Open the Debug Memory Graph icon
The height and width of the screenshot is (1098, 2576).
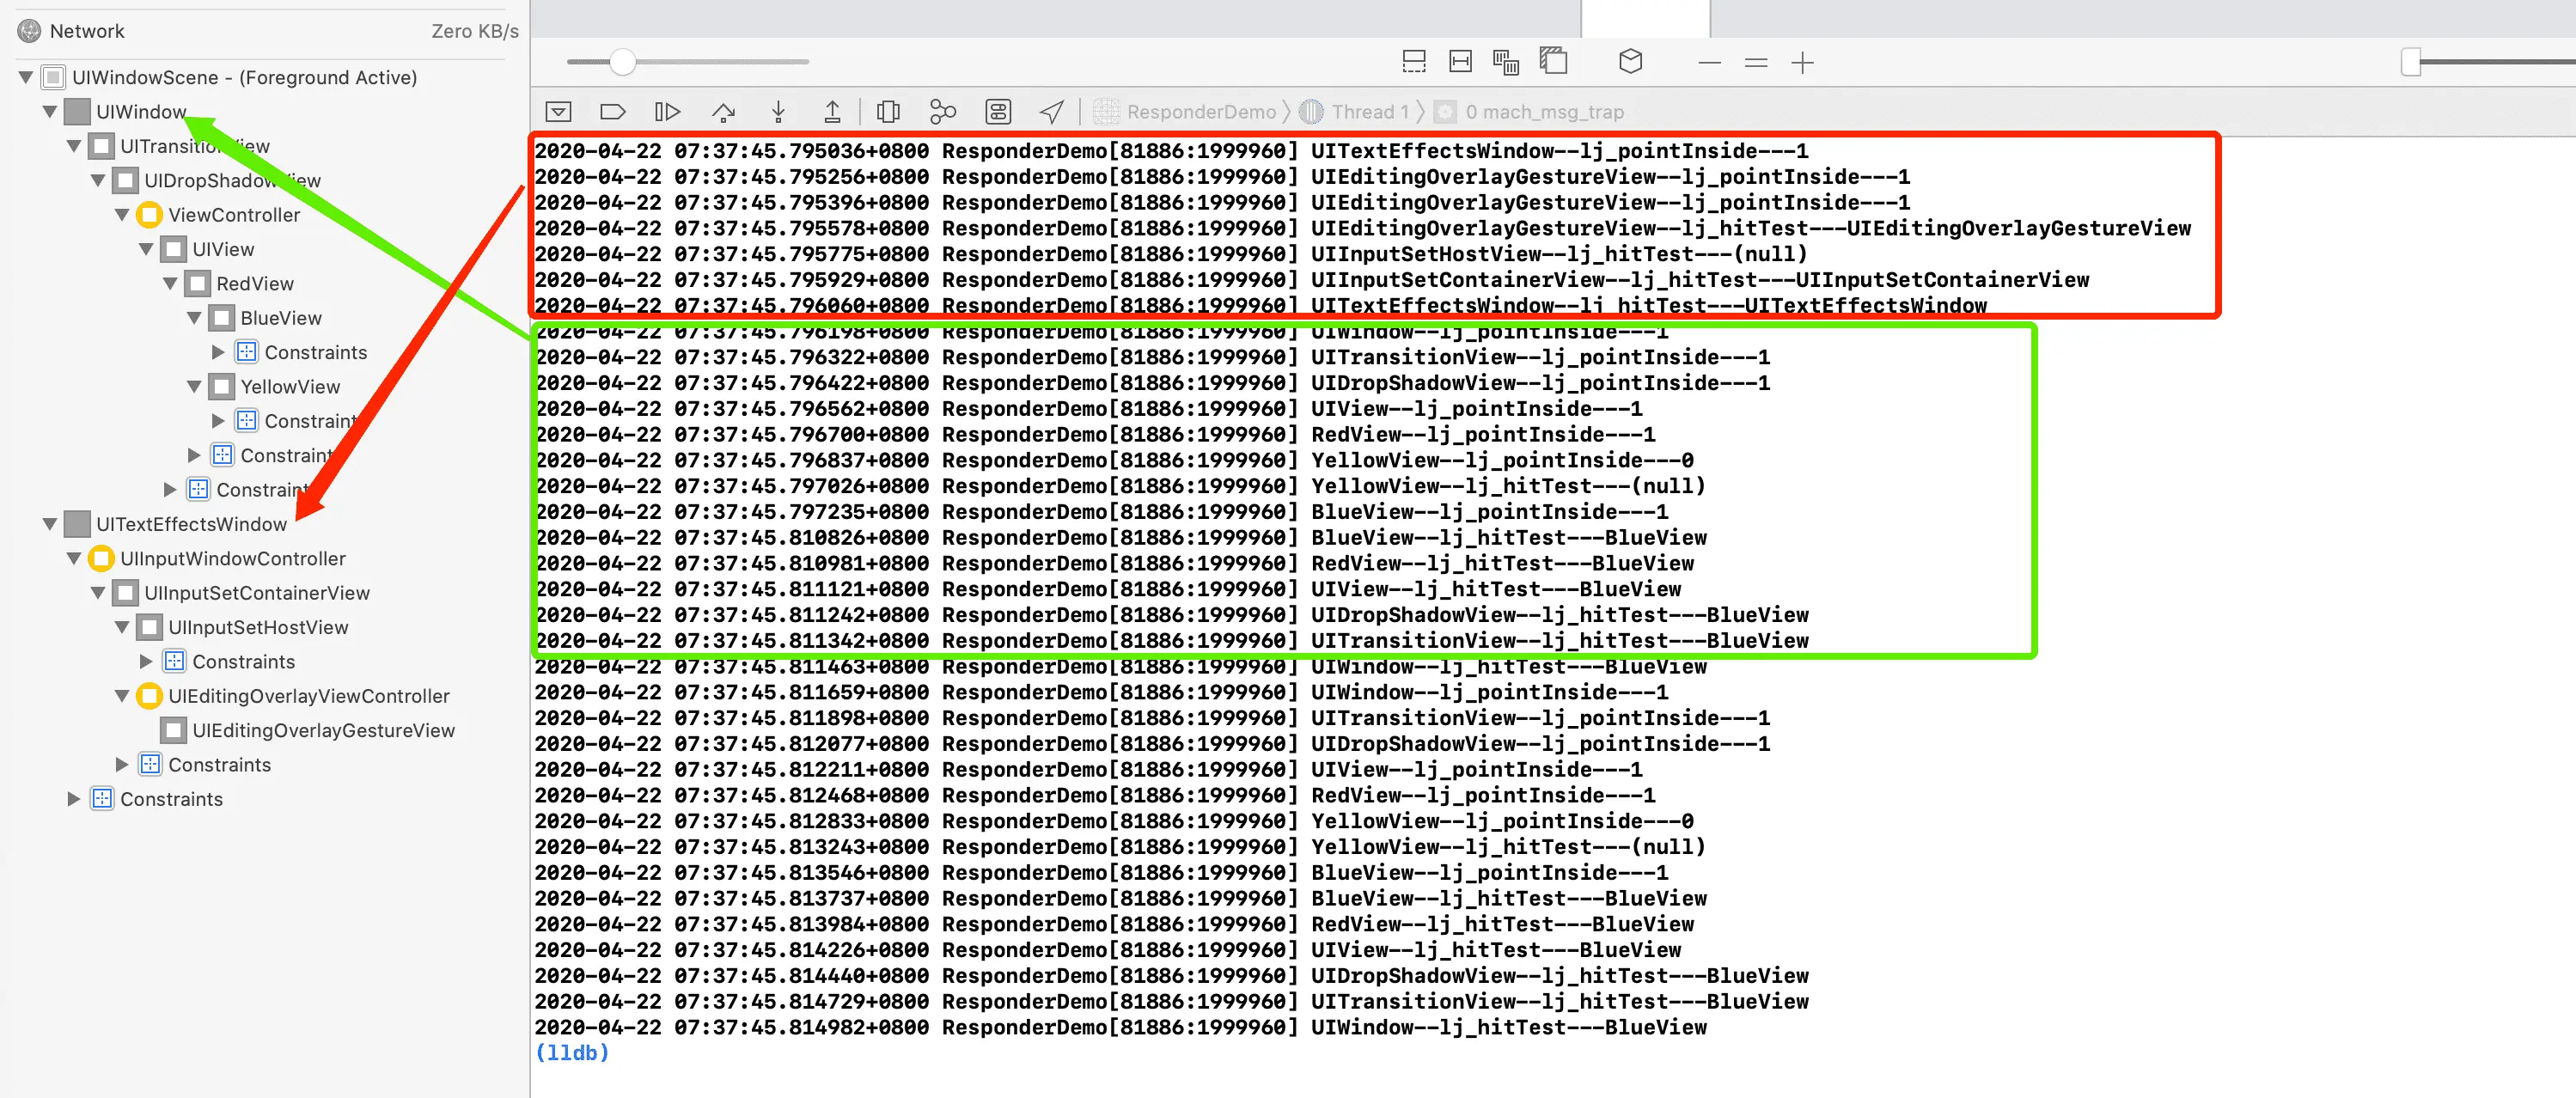pos(942,112)
